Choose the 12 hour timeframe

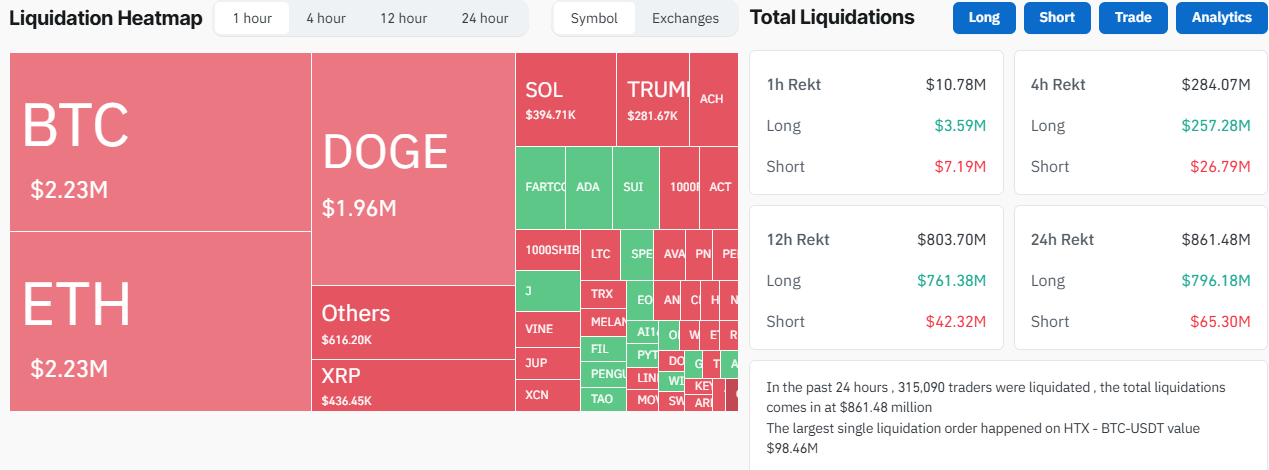coord(404,18)
